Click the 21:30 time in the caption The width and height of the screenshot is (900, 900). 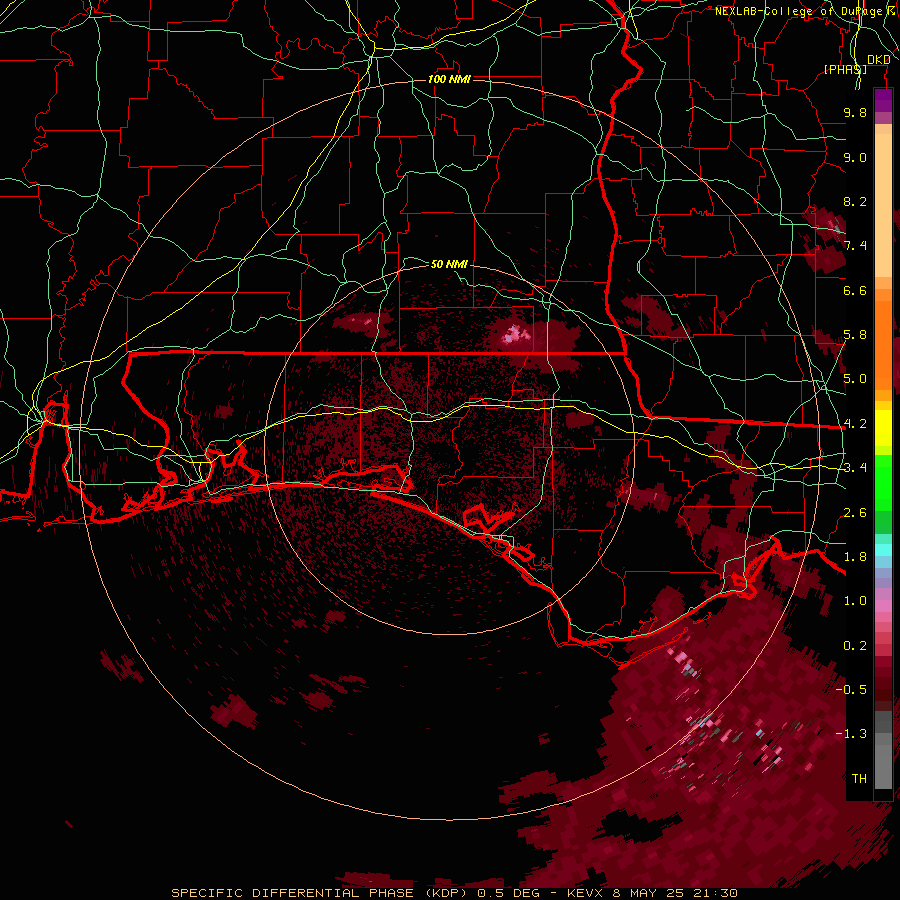[715, 893]
